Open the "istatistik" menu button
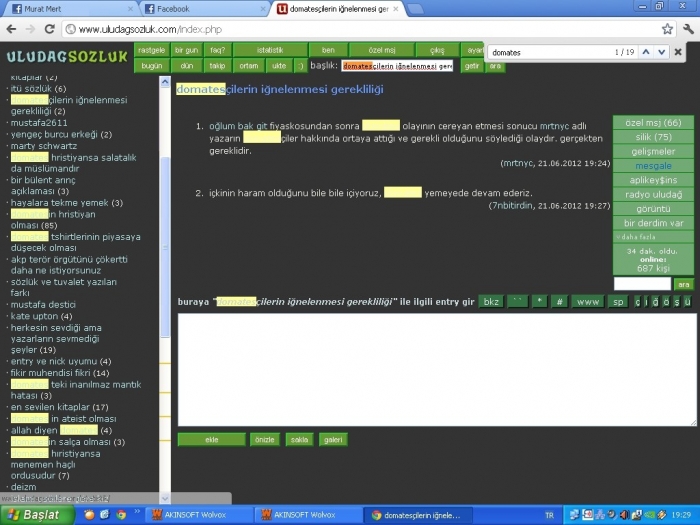This screenshot has height=525, width=700. [270, 50]
